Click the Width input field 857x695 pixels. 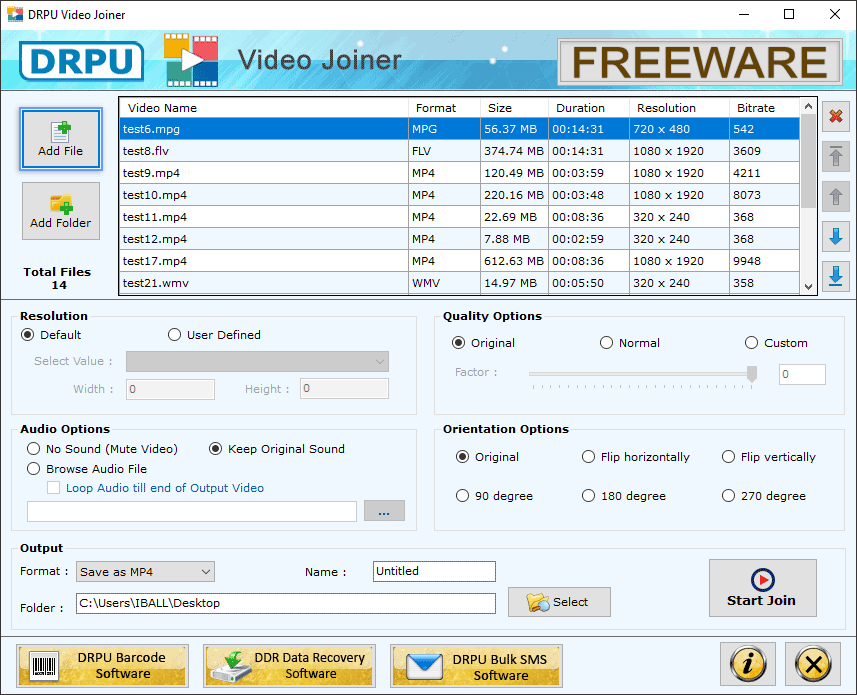tap(171, 389)
